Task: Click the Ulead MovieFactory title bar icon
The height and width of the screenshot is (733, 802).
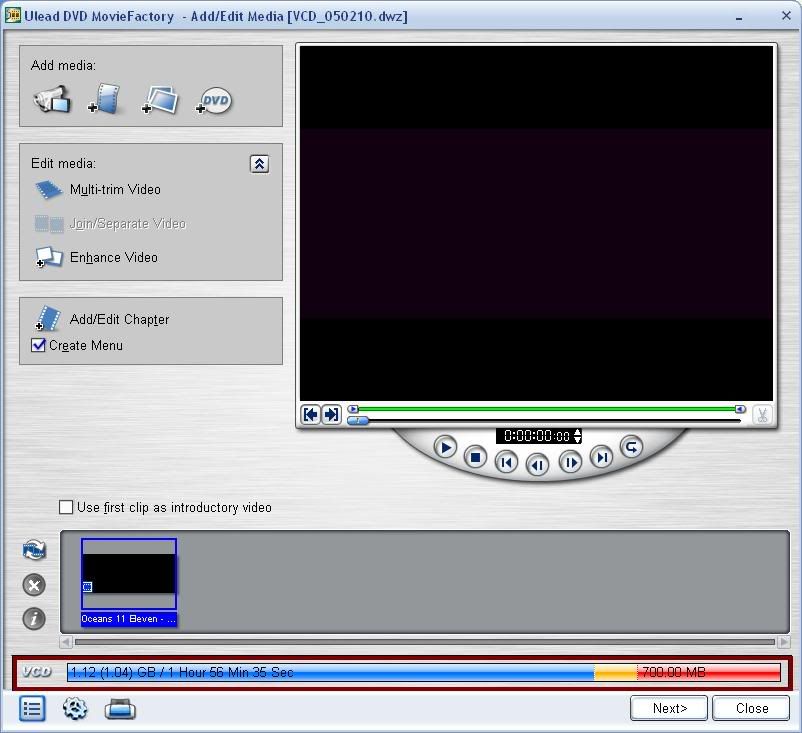Action: click(12, 15)
